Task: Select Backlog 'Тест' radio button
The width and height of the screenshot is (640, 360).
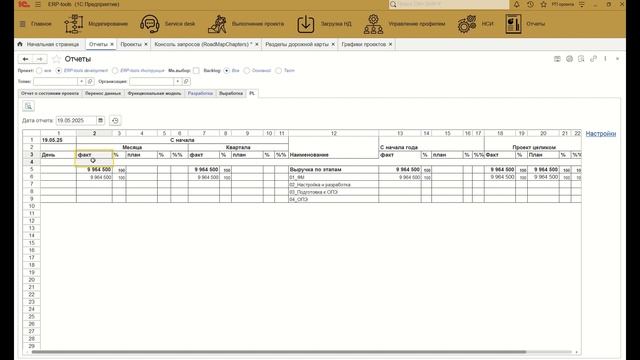Action: tap(278, 71)
